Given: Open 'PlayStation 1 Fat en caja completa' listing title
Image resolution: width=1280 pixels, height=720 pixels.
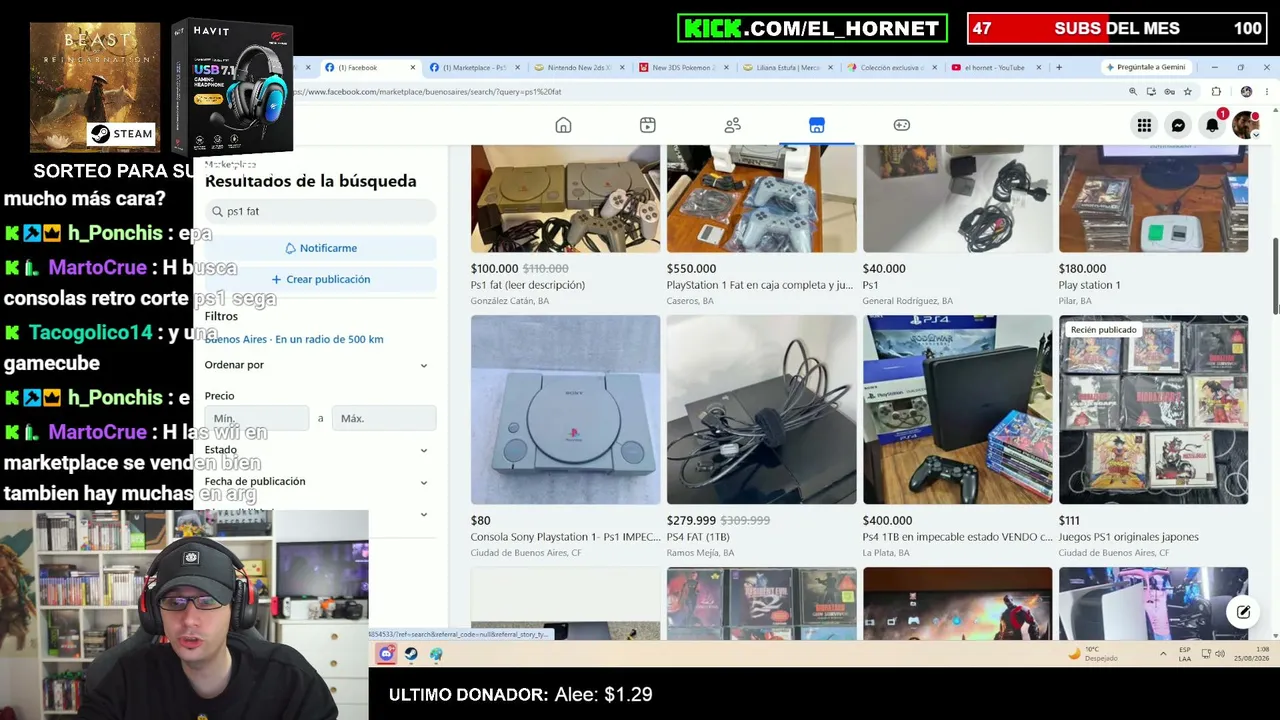Looking at the screenshot, I should [x=760, y=285].
